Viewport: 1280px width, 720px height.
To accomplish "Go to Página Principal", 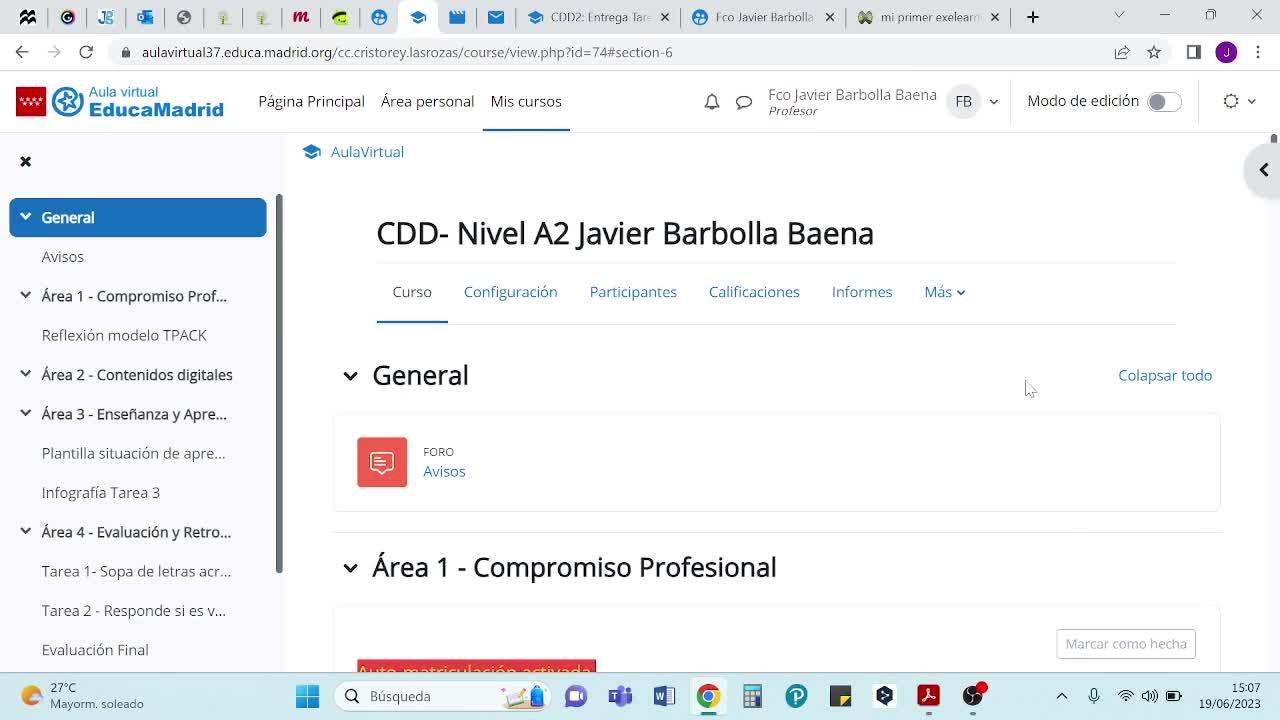I will pyautogui.click(x=312, y=101).
